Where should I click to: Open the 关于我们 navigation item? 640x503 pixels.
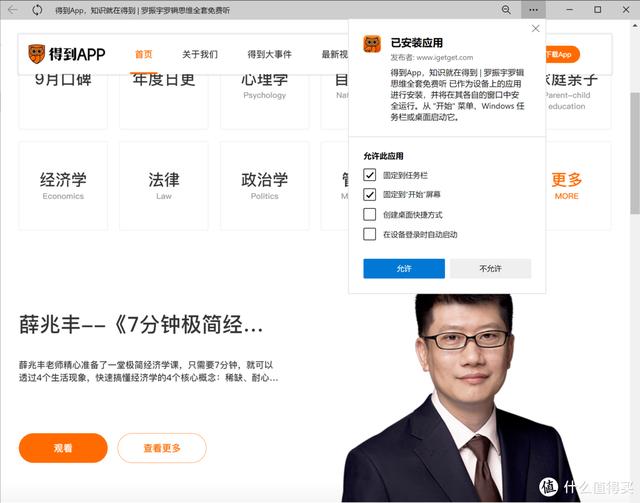click(200, 54)
